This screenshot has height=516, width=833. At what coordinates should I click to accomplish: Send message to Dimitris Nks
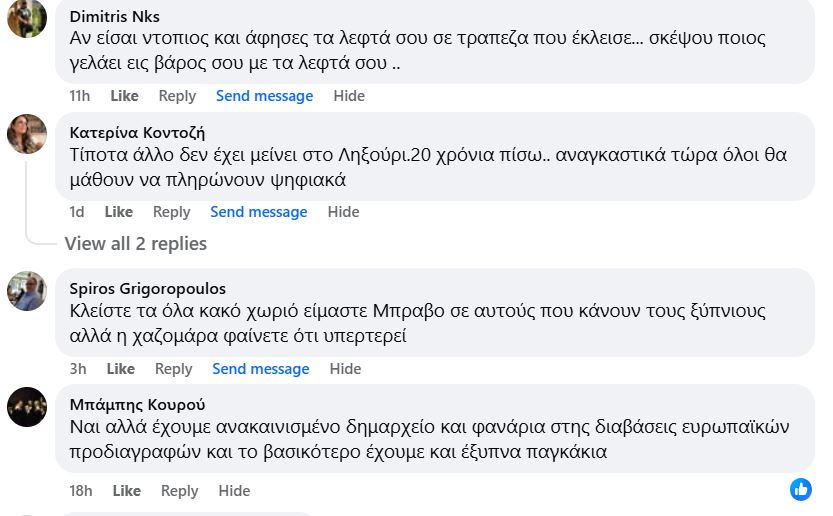click(x=264, y=96)
